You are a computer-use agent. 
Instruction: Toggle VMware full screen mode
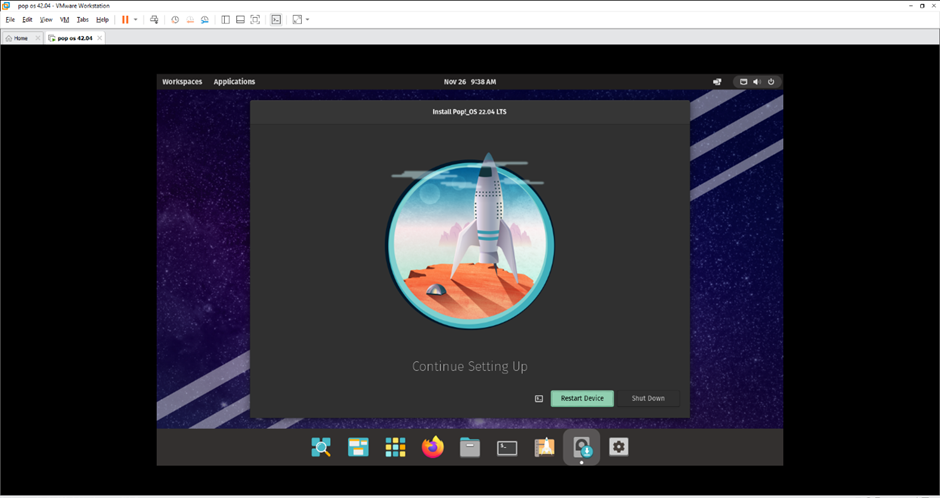pos(255,19)
